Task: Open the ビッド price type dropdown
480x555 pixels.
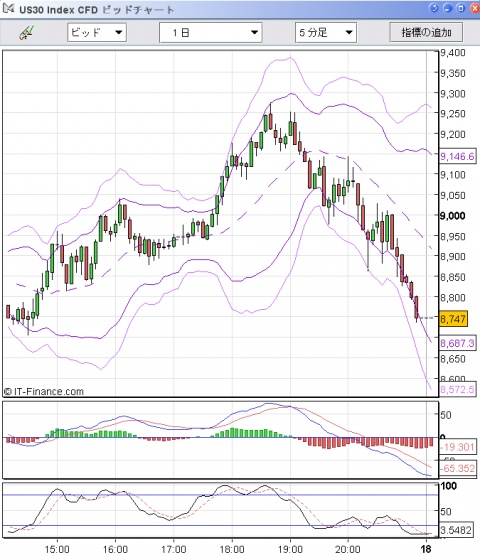Action: [97, 33]
